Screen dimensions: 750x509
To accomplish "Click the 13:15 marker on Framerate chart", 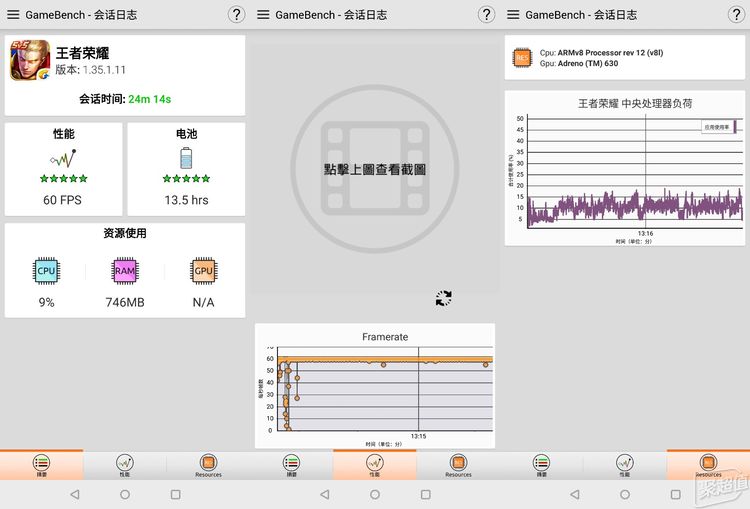I will click(x=419, y=436).
